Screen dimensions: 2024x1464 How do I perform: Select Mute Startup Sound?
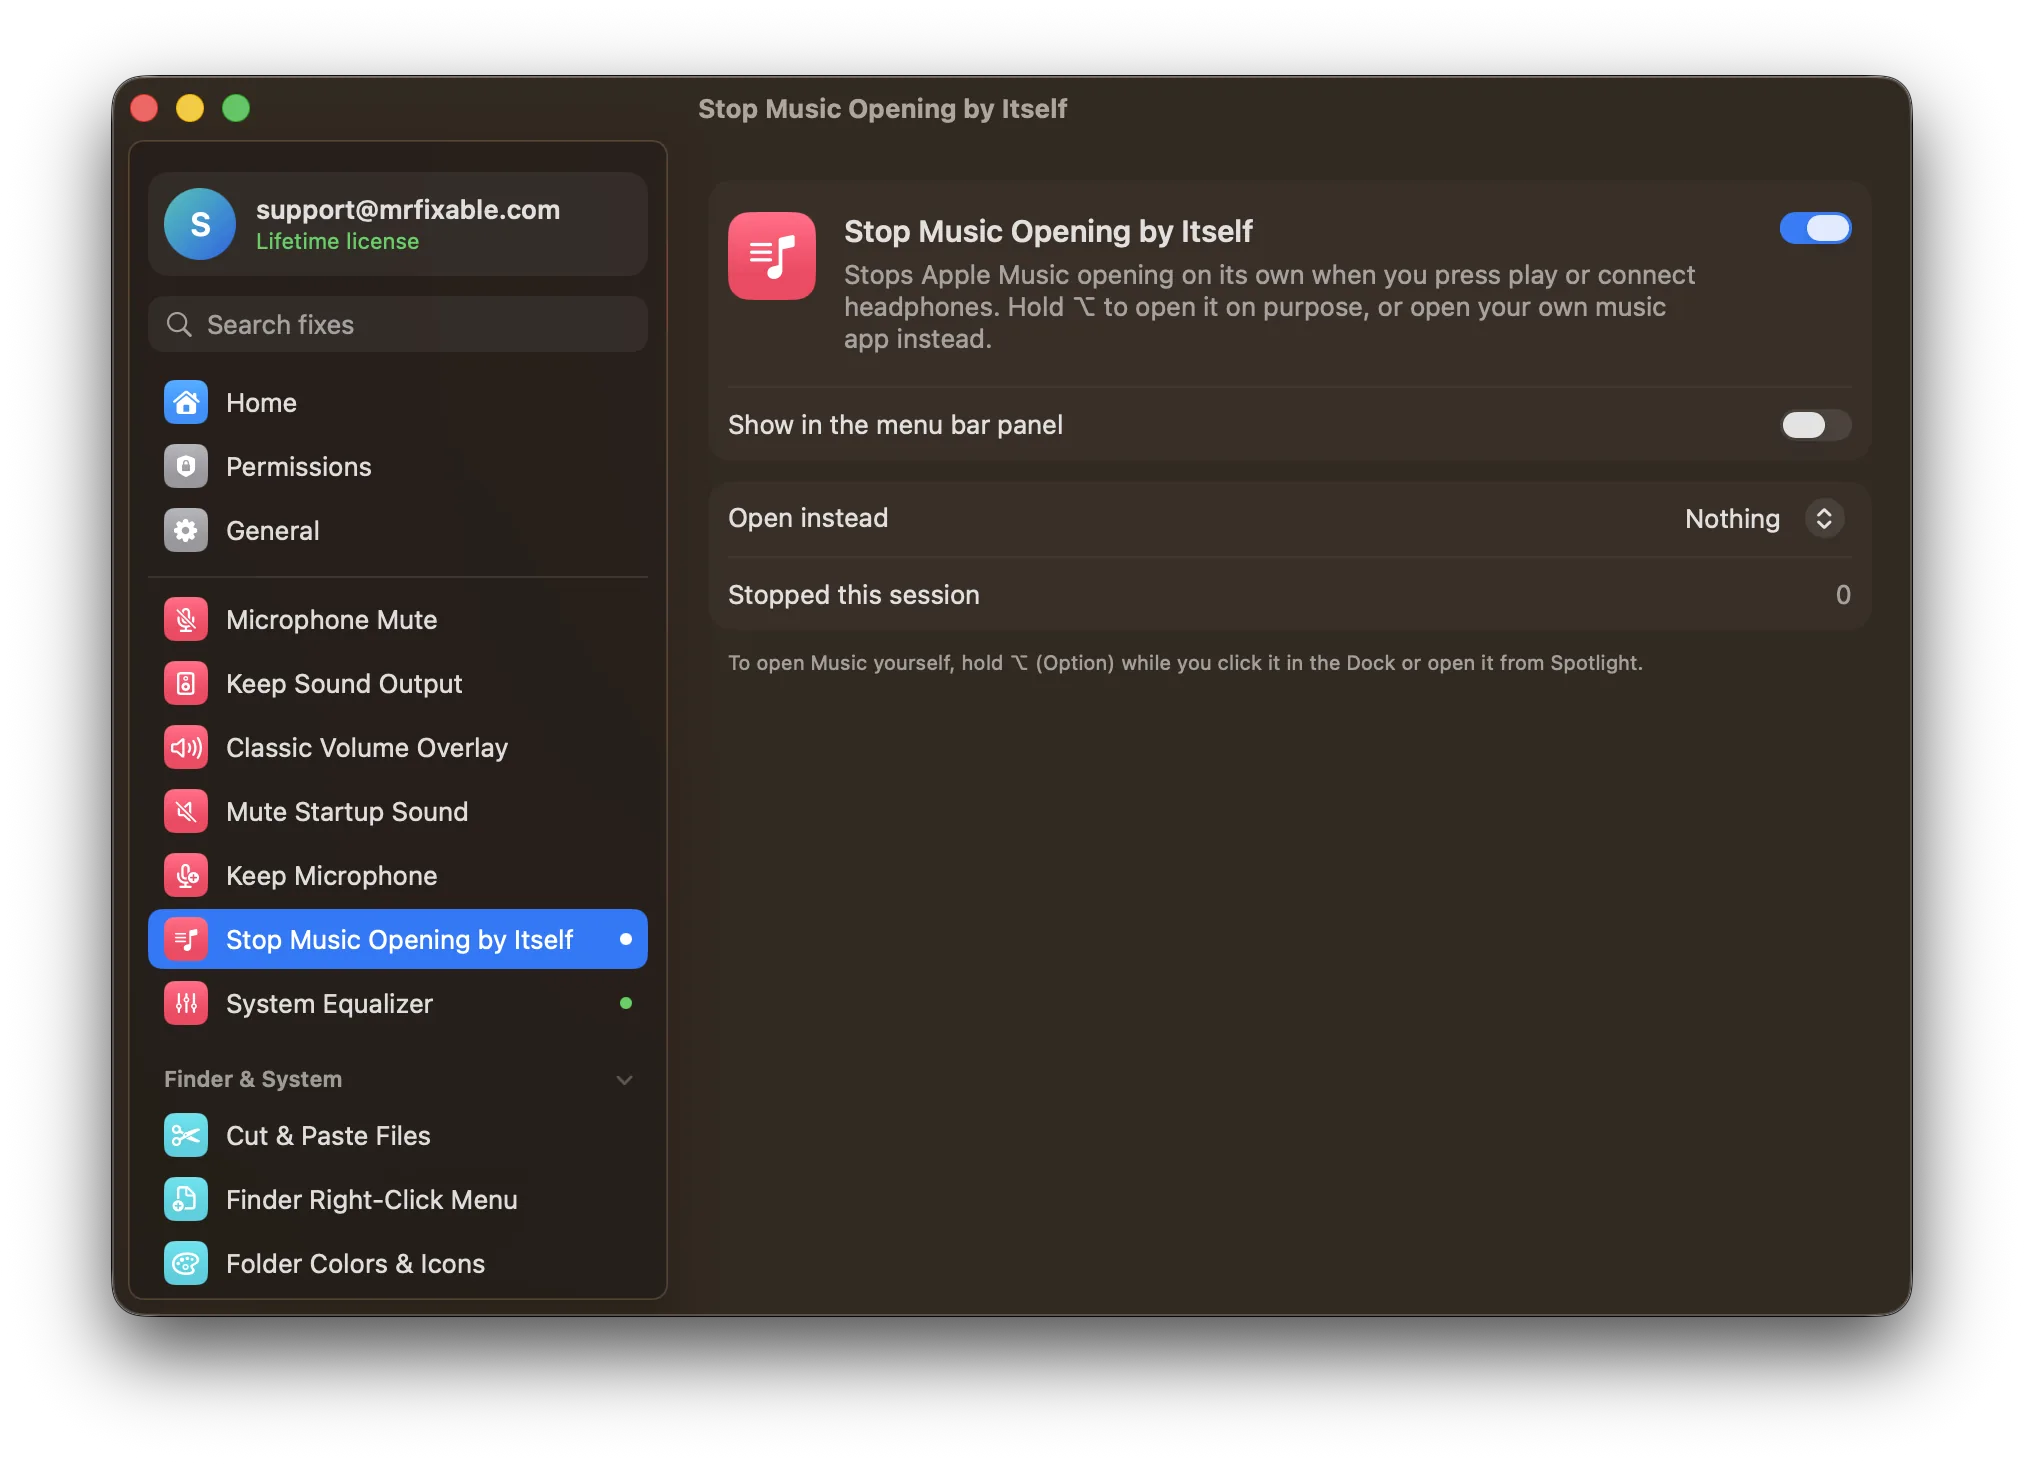pos(398,811)
